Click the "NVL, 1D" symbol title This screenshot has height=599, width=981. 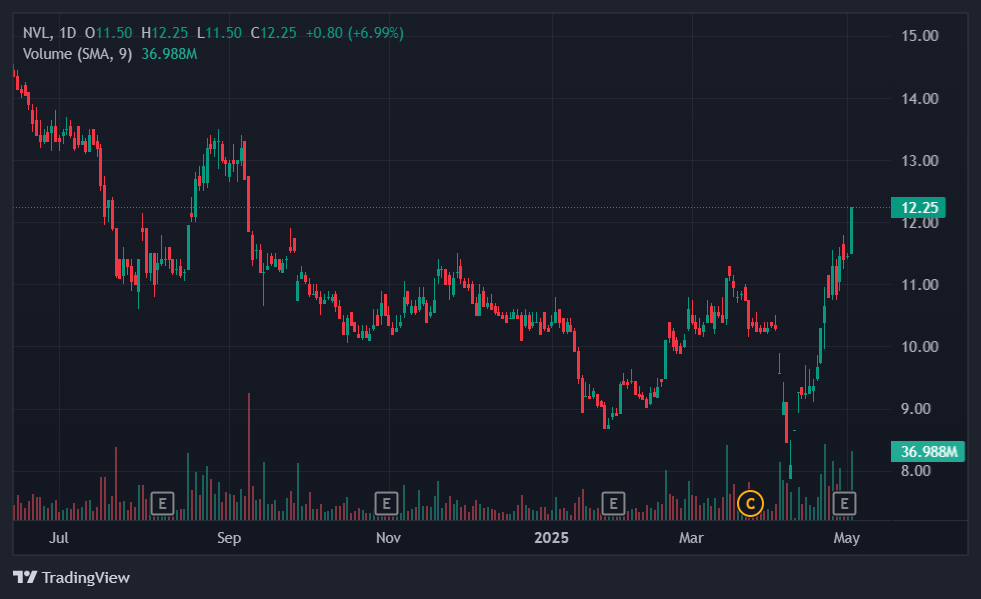tap(49, 33)
